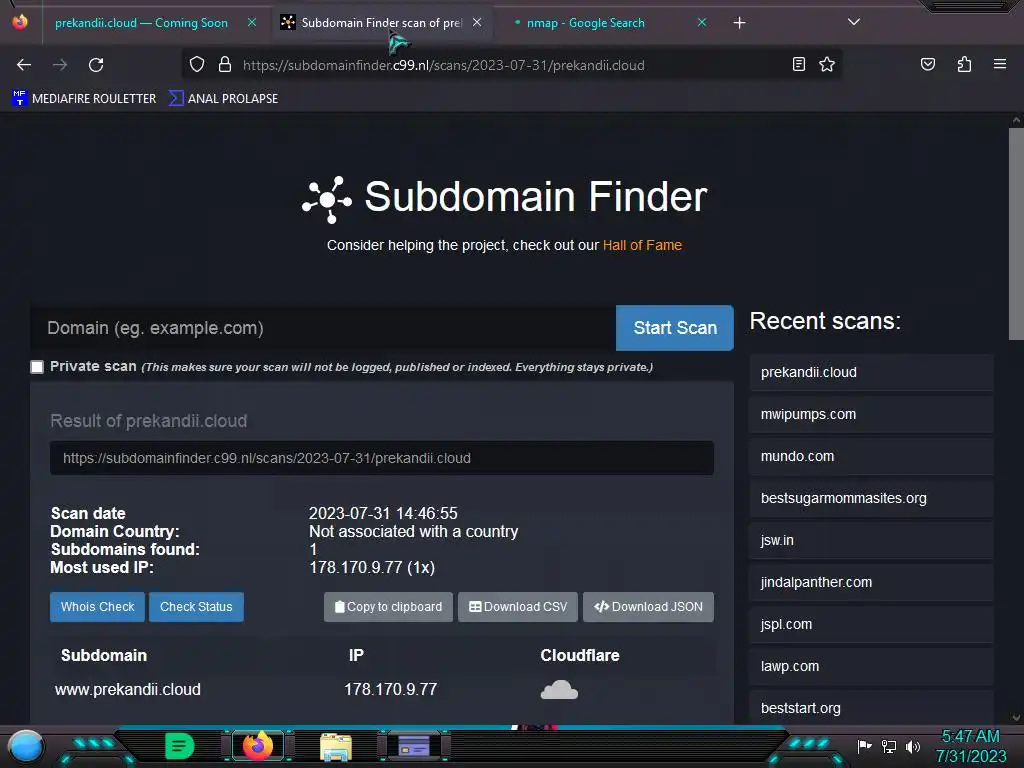Select the Subdomain Finder scan tab
The image size is (1024, 768).
tap(381, 23)
